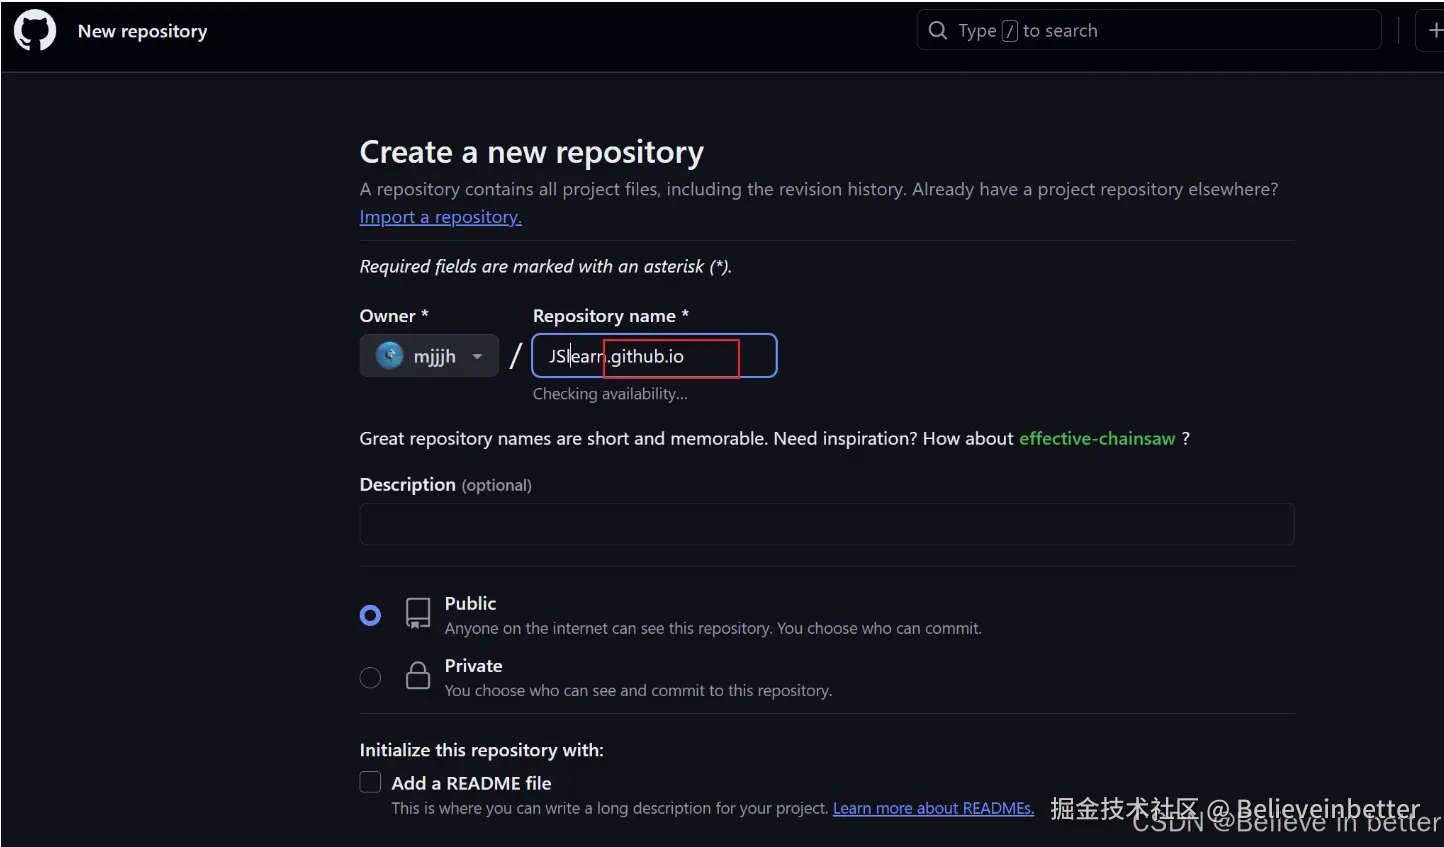Viewport: 1444px width, 847px height.
Task: Use the suggested name effective-chainsaw
Action: click(x=1097, y=438)
